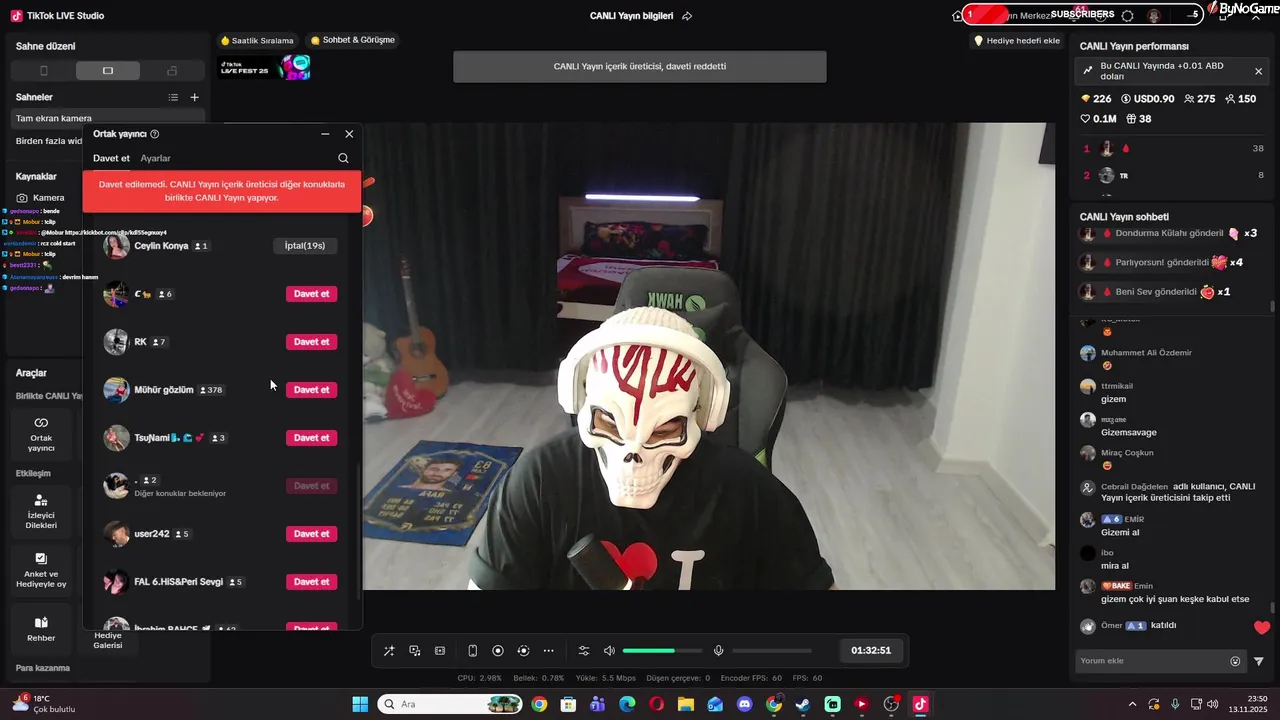
Task: Select the Tam ekran kamera scene
Action: (x=108, y=118)
